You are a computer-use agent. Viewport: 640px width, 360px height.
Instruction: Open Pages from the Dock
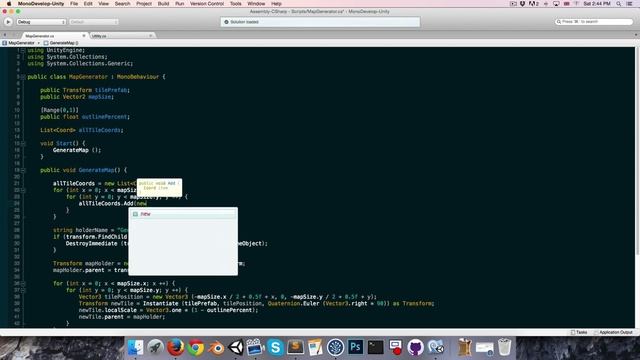pyautogui.click(x=315, y=347)
